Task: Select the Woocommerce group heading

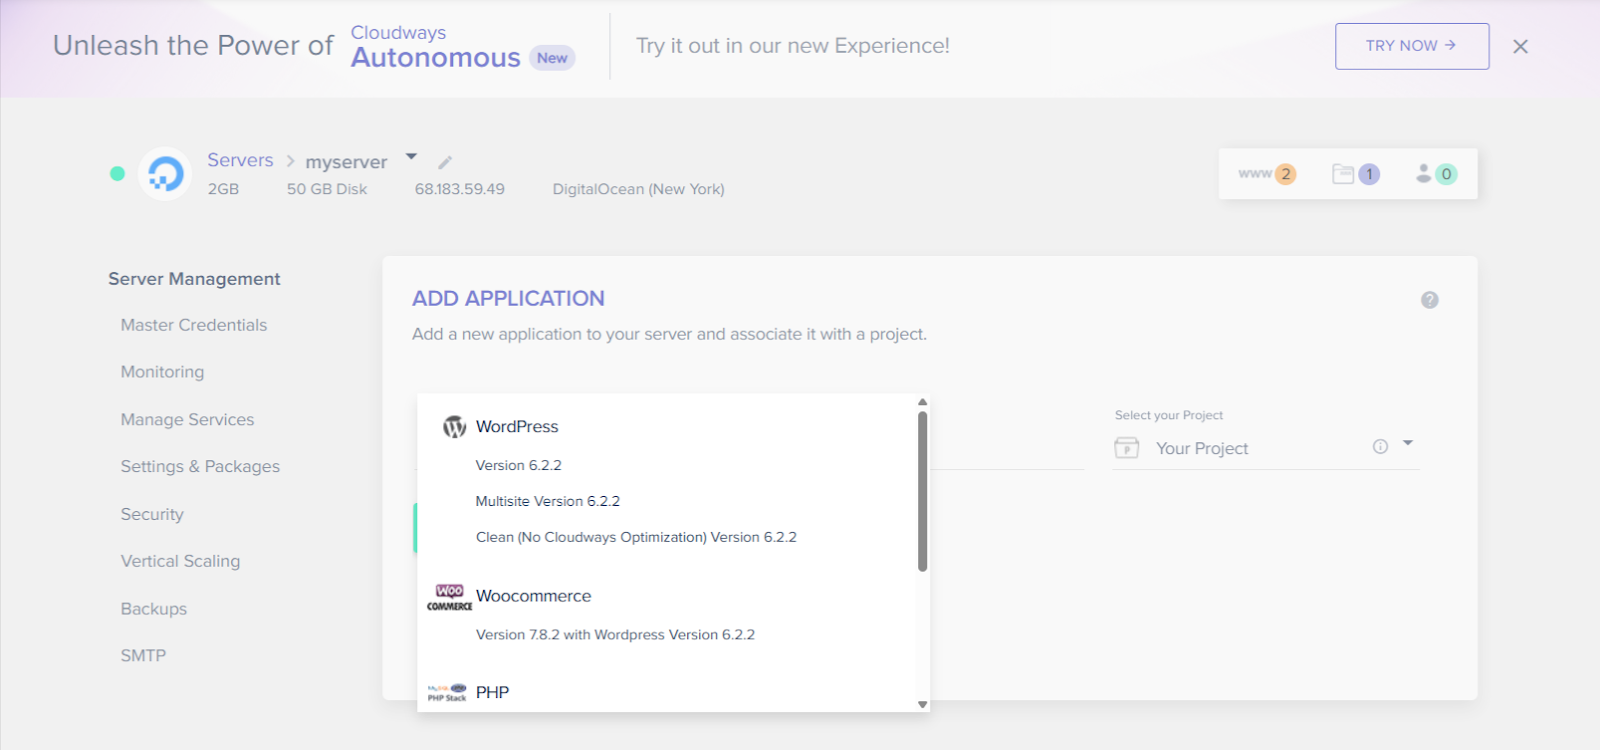Action: (x=533, y=596)
